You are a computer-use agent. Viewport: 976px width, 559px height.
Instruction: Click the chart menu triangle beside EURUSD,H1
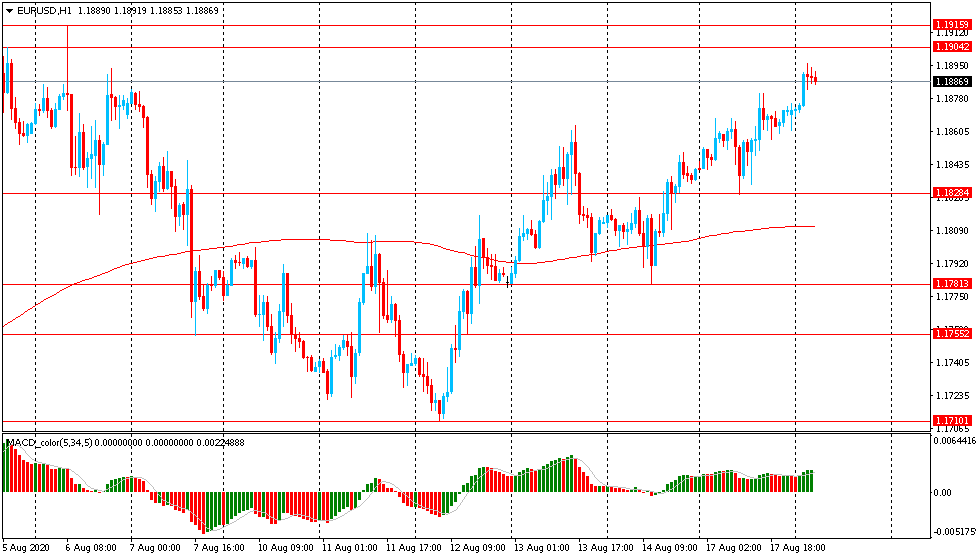pyautogui.click(x=9, y=11)
